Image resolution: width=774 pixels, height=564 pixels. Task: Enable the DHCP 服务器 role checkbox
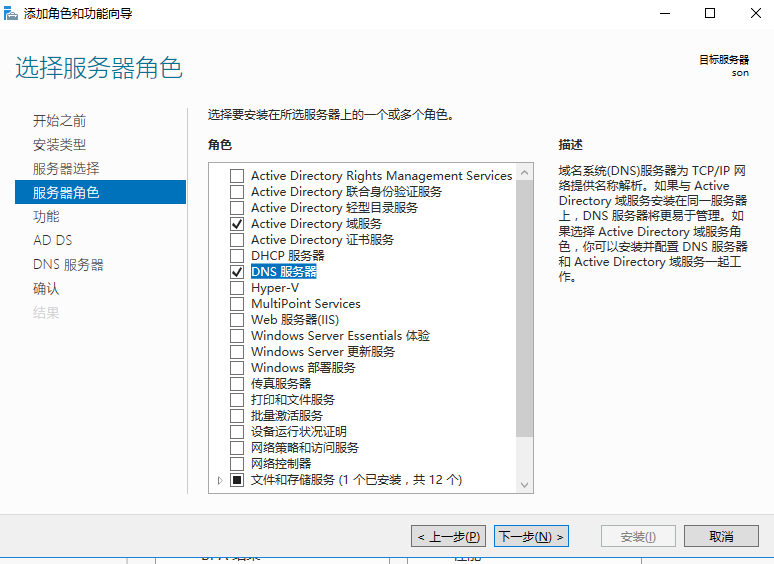237,256
